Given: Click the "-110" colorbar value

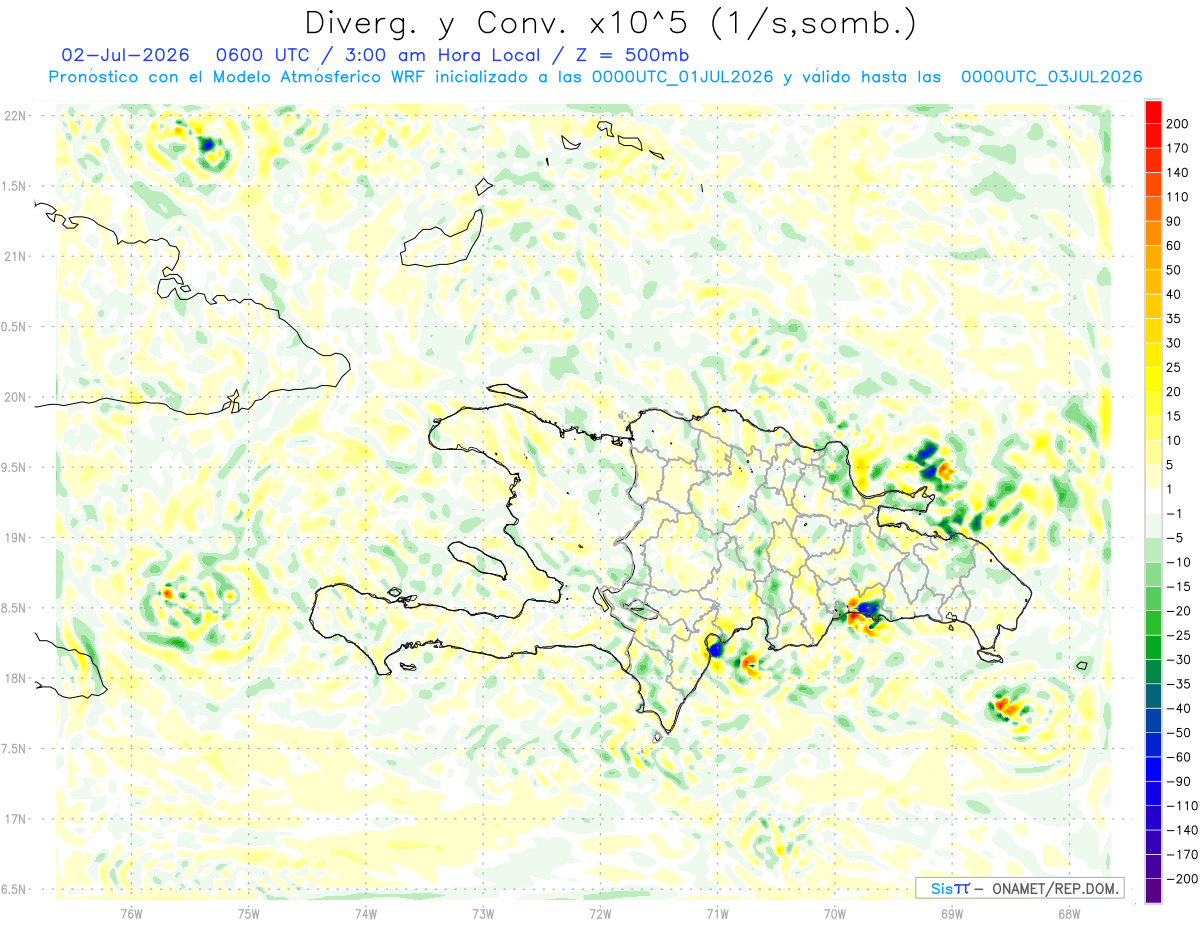Looking at the screenshot, I should pos(1183,806).
